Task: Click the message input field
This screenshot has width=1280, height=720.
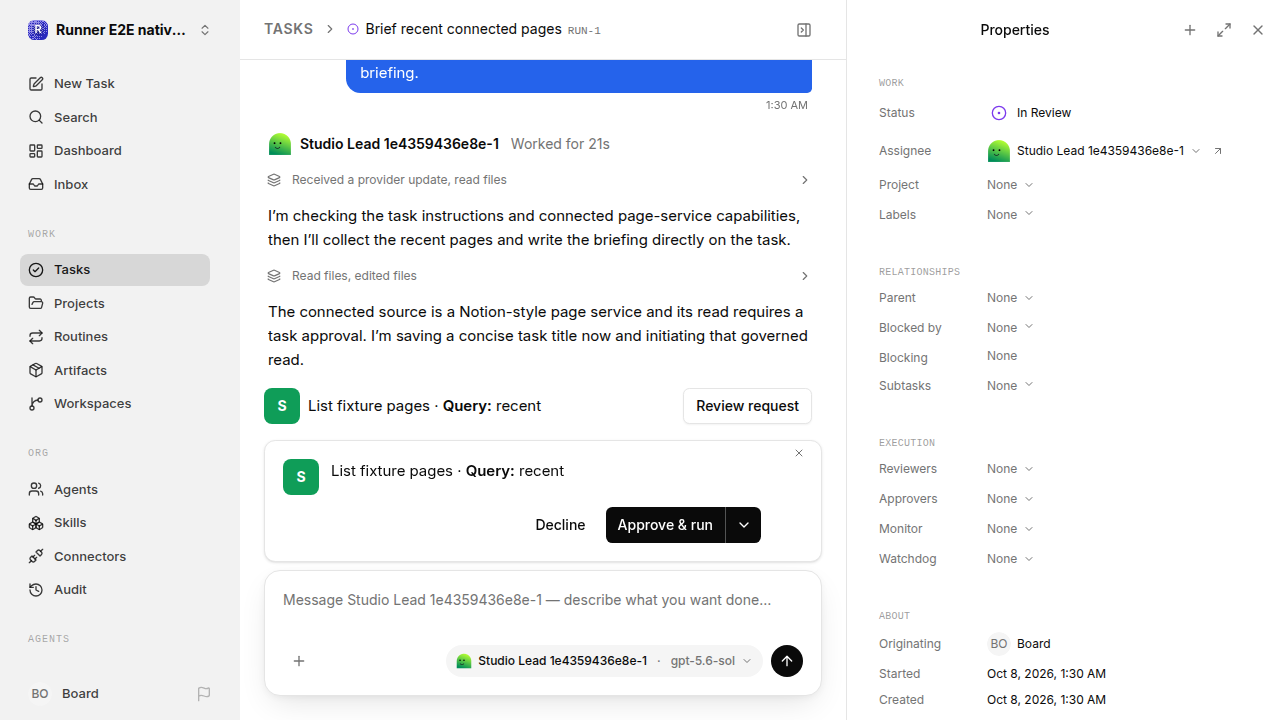Action: [x=543, y=601]
